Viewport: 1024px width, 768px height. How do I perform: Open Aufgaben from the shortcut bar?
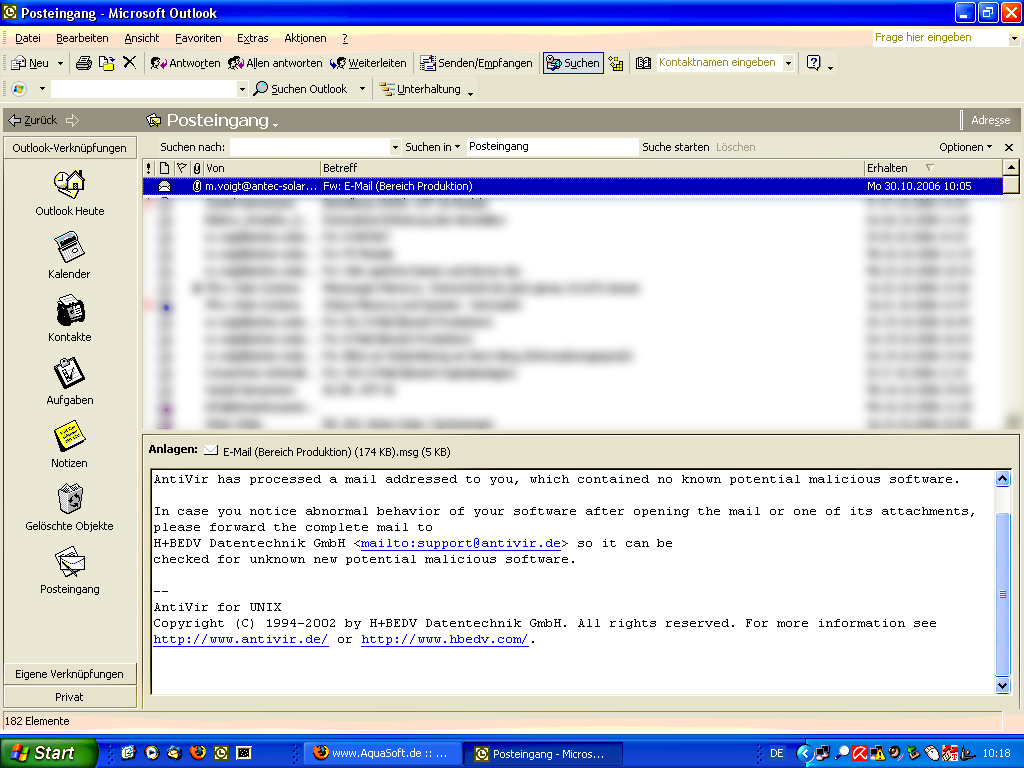pos(69,373)
